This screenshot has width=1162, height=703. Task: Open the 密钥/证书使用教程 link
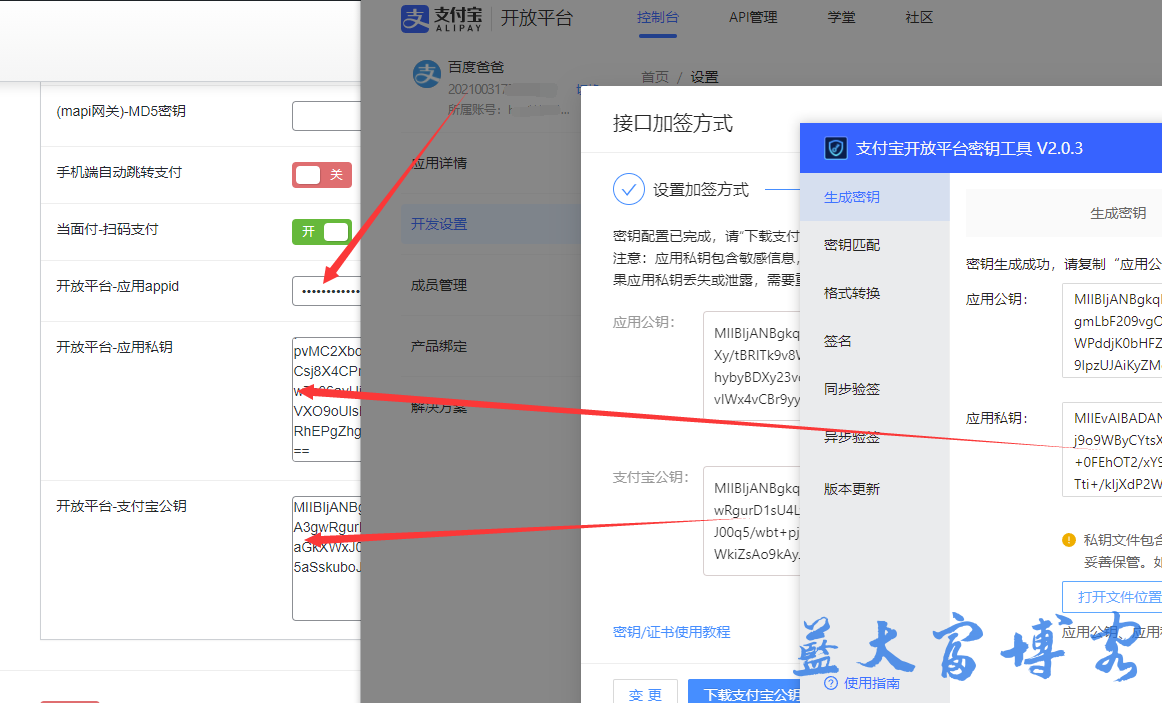point(671,632)
